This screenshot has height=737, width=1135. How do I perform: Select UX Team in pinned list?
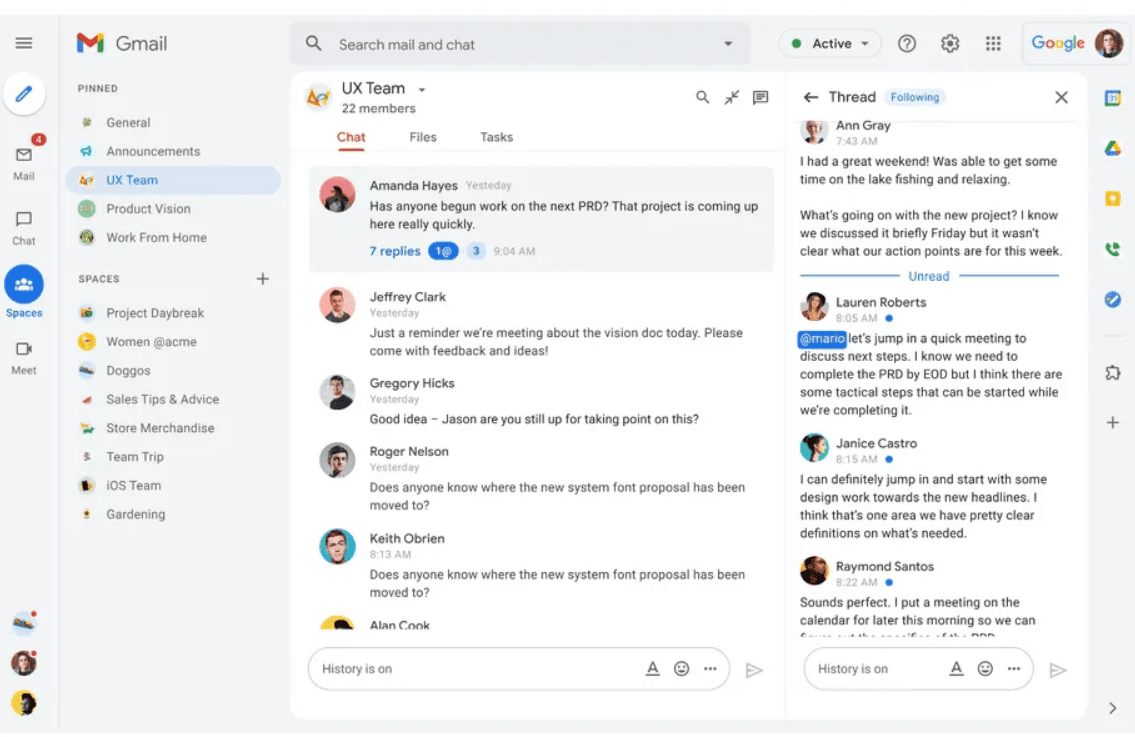[x=173, y=180]
